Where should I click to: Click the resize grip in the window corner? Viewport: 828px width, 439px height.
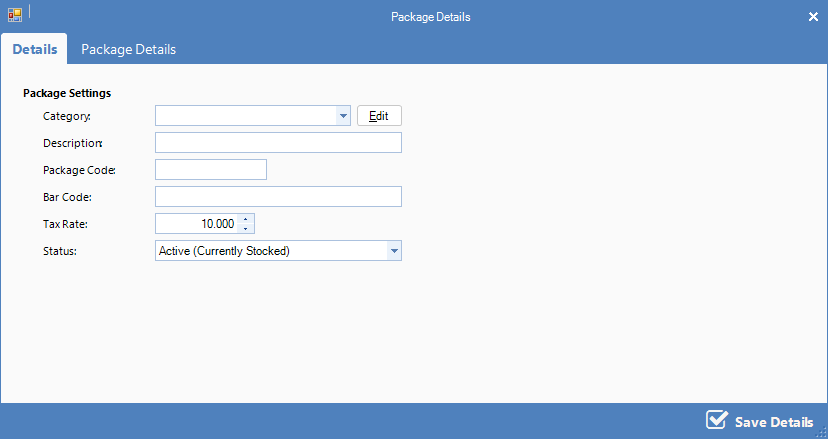[821, 432]
